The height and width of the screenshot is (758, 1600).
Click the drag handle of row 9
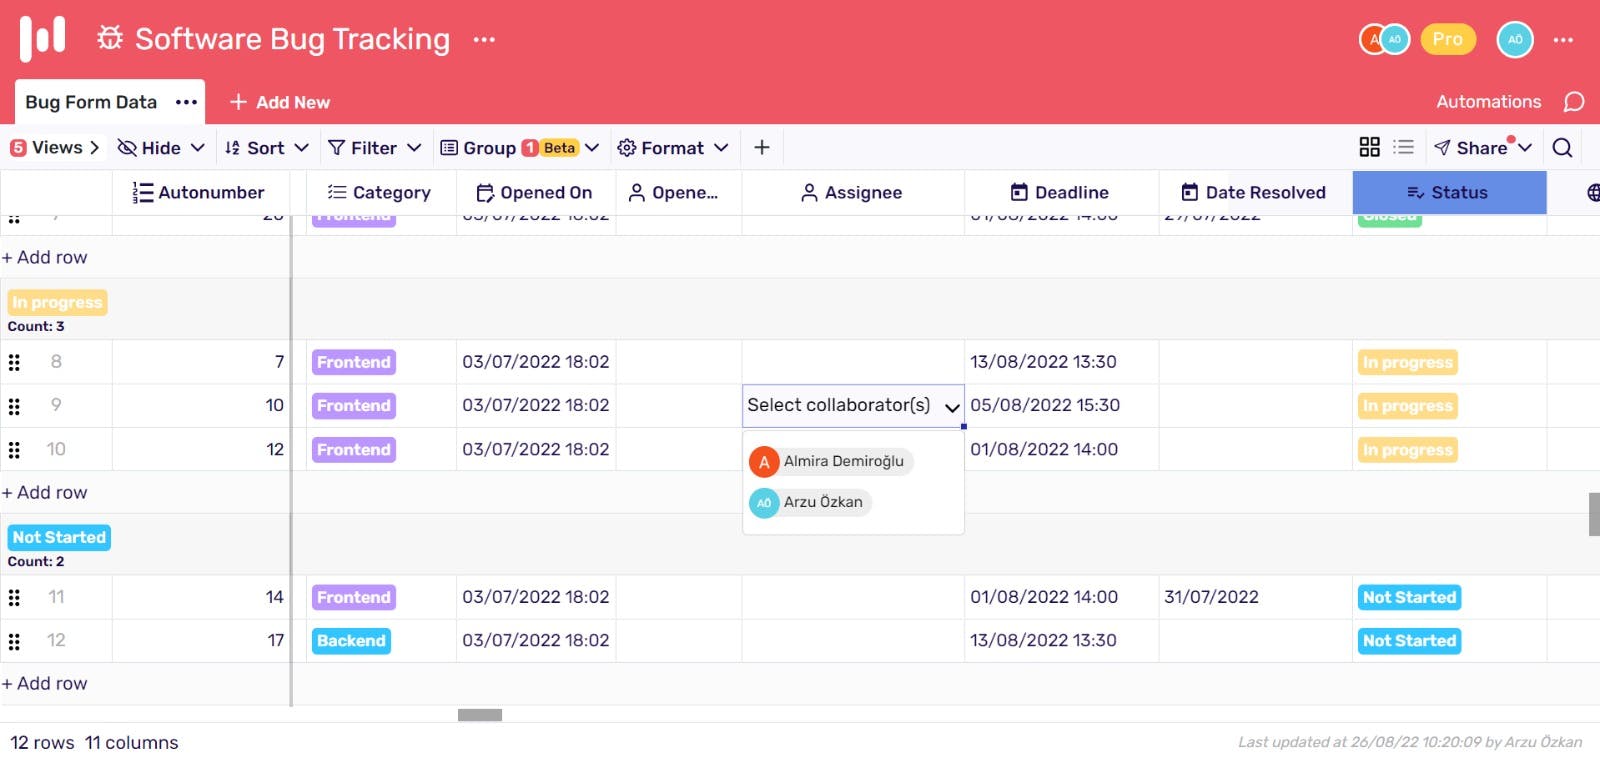pyautogui.click(x=14, y=406)
